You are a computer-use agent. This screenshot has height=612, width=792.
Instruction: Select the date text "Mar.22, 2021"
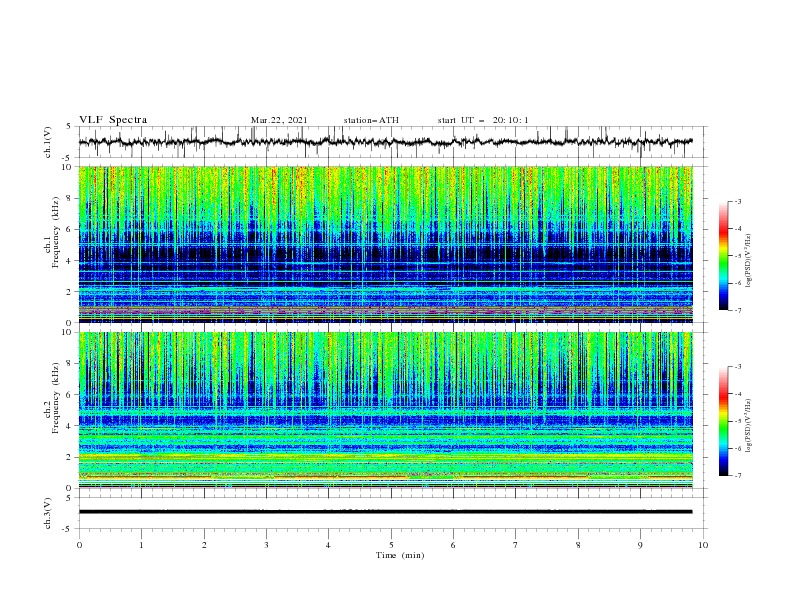click(279, 120)
